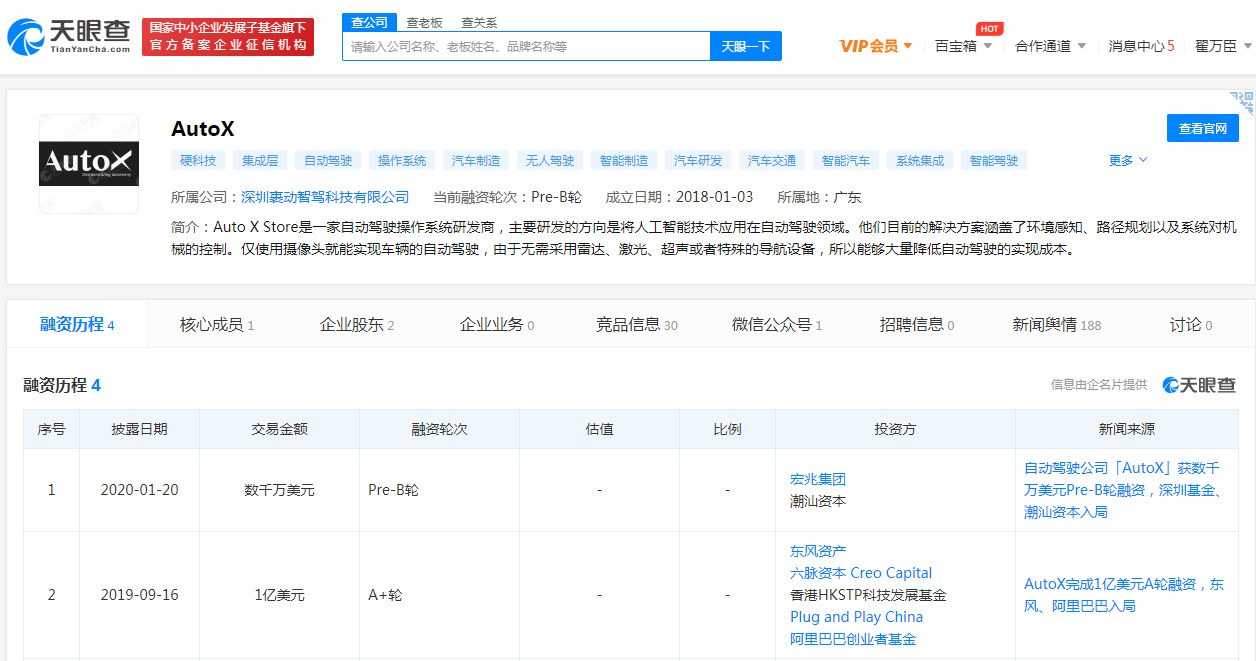Open the Pre-B轮 financing news article
This screenshot has height=661, width=1256.
pyautogui.click(x=1123, y=490)
